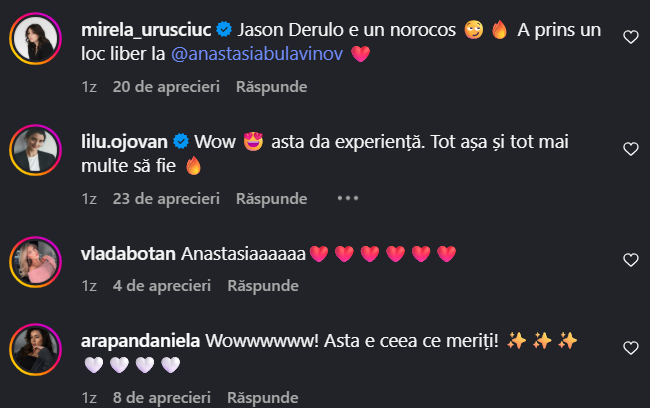Click username vladabotan
This screenshot has width=650, height=408.
pyautogui.click(x=128, y=254)
